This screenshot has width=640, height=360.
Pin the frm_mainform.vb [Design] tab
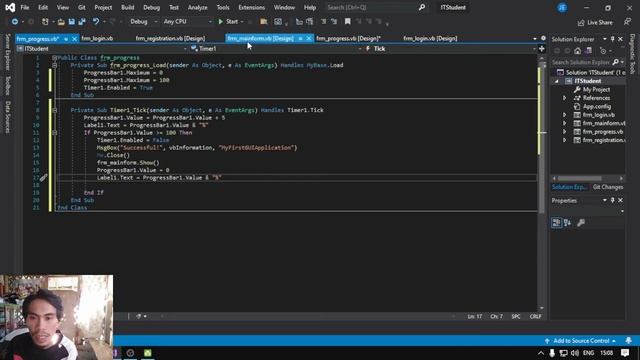point(300,38)
